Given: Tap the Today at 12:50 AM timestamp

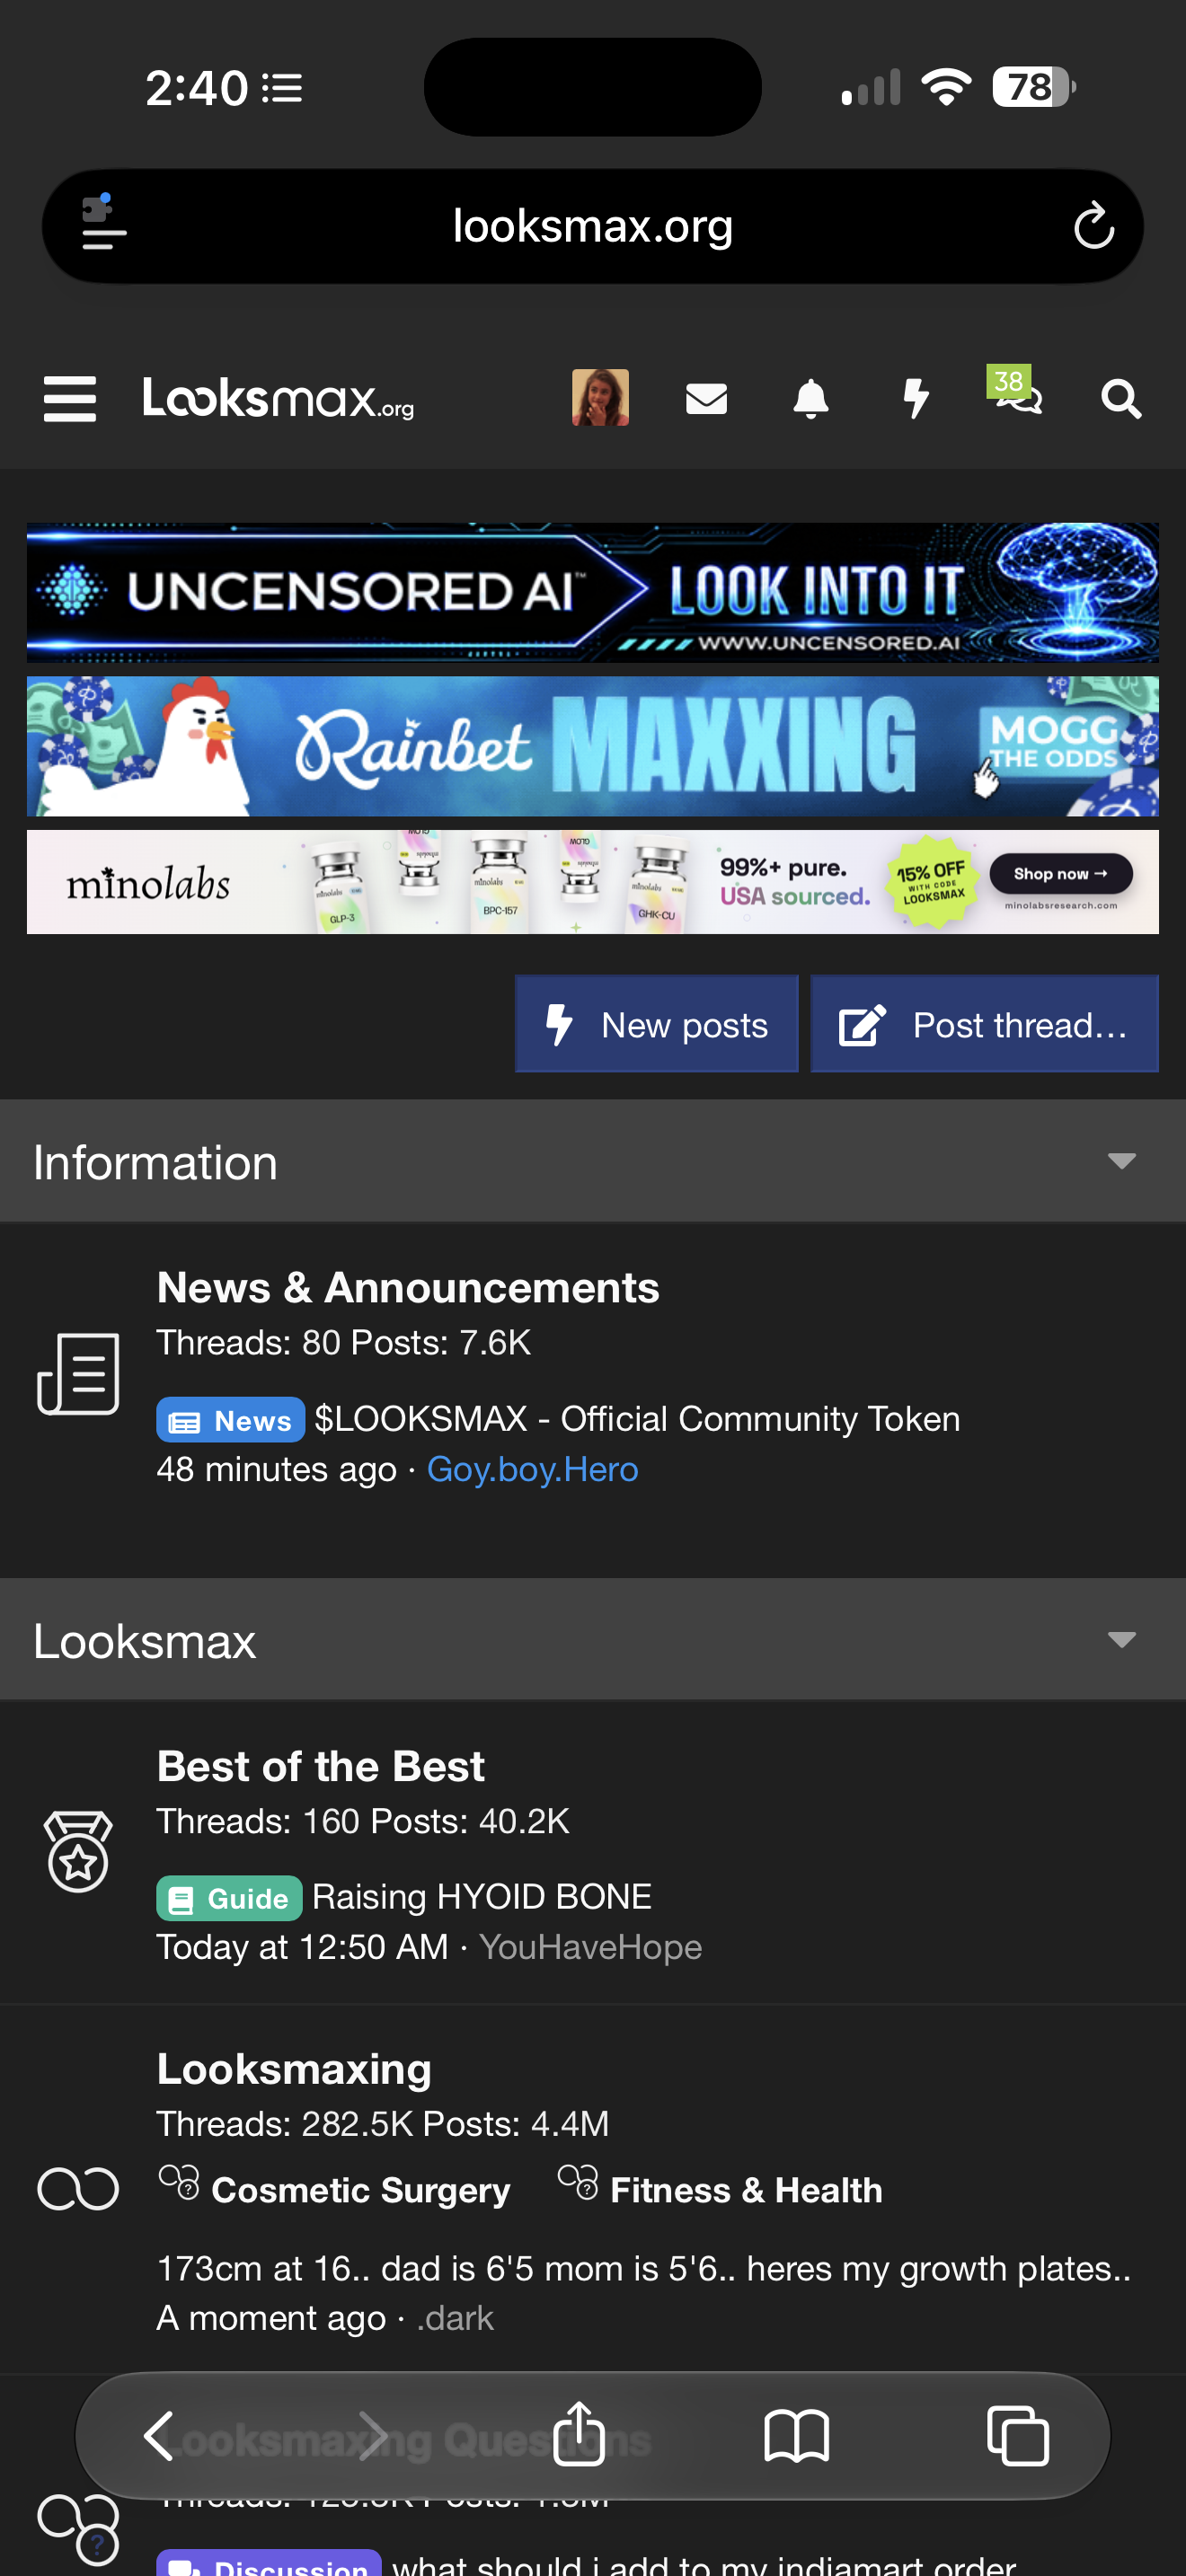Looking at the screenshot, I should pos(302,1947).
